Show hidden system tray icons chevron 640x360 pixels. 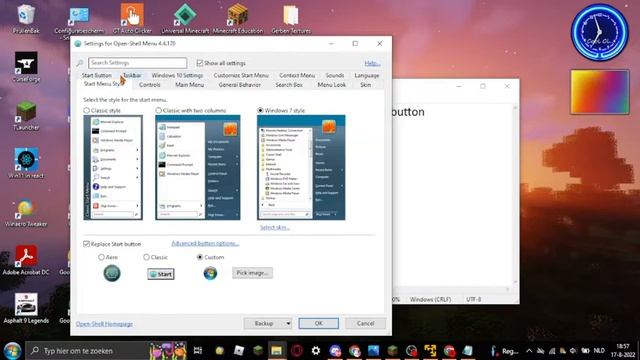pyautogui.click(x=529, y=351)
